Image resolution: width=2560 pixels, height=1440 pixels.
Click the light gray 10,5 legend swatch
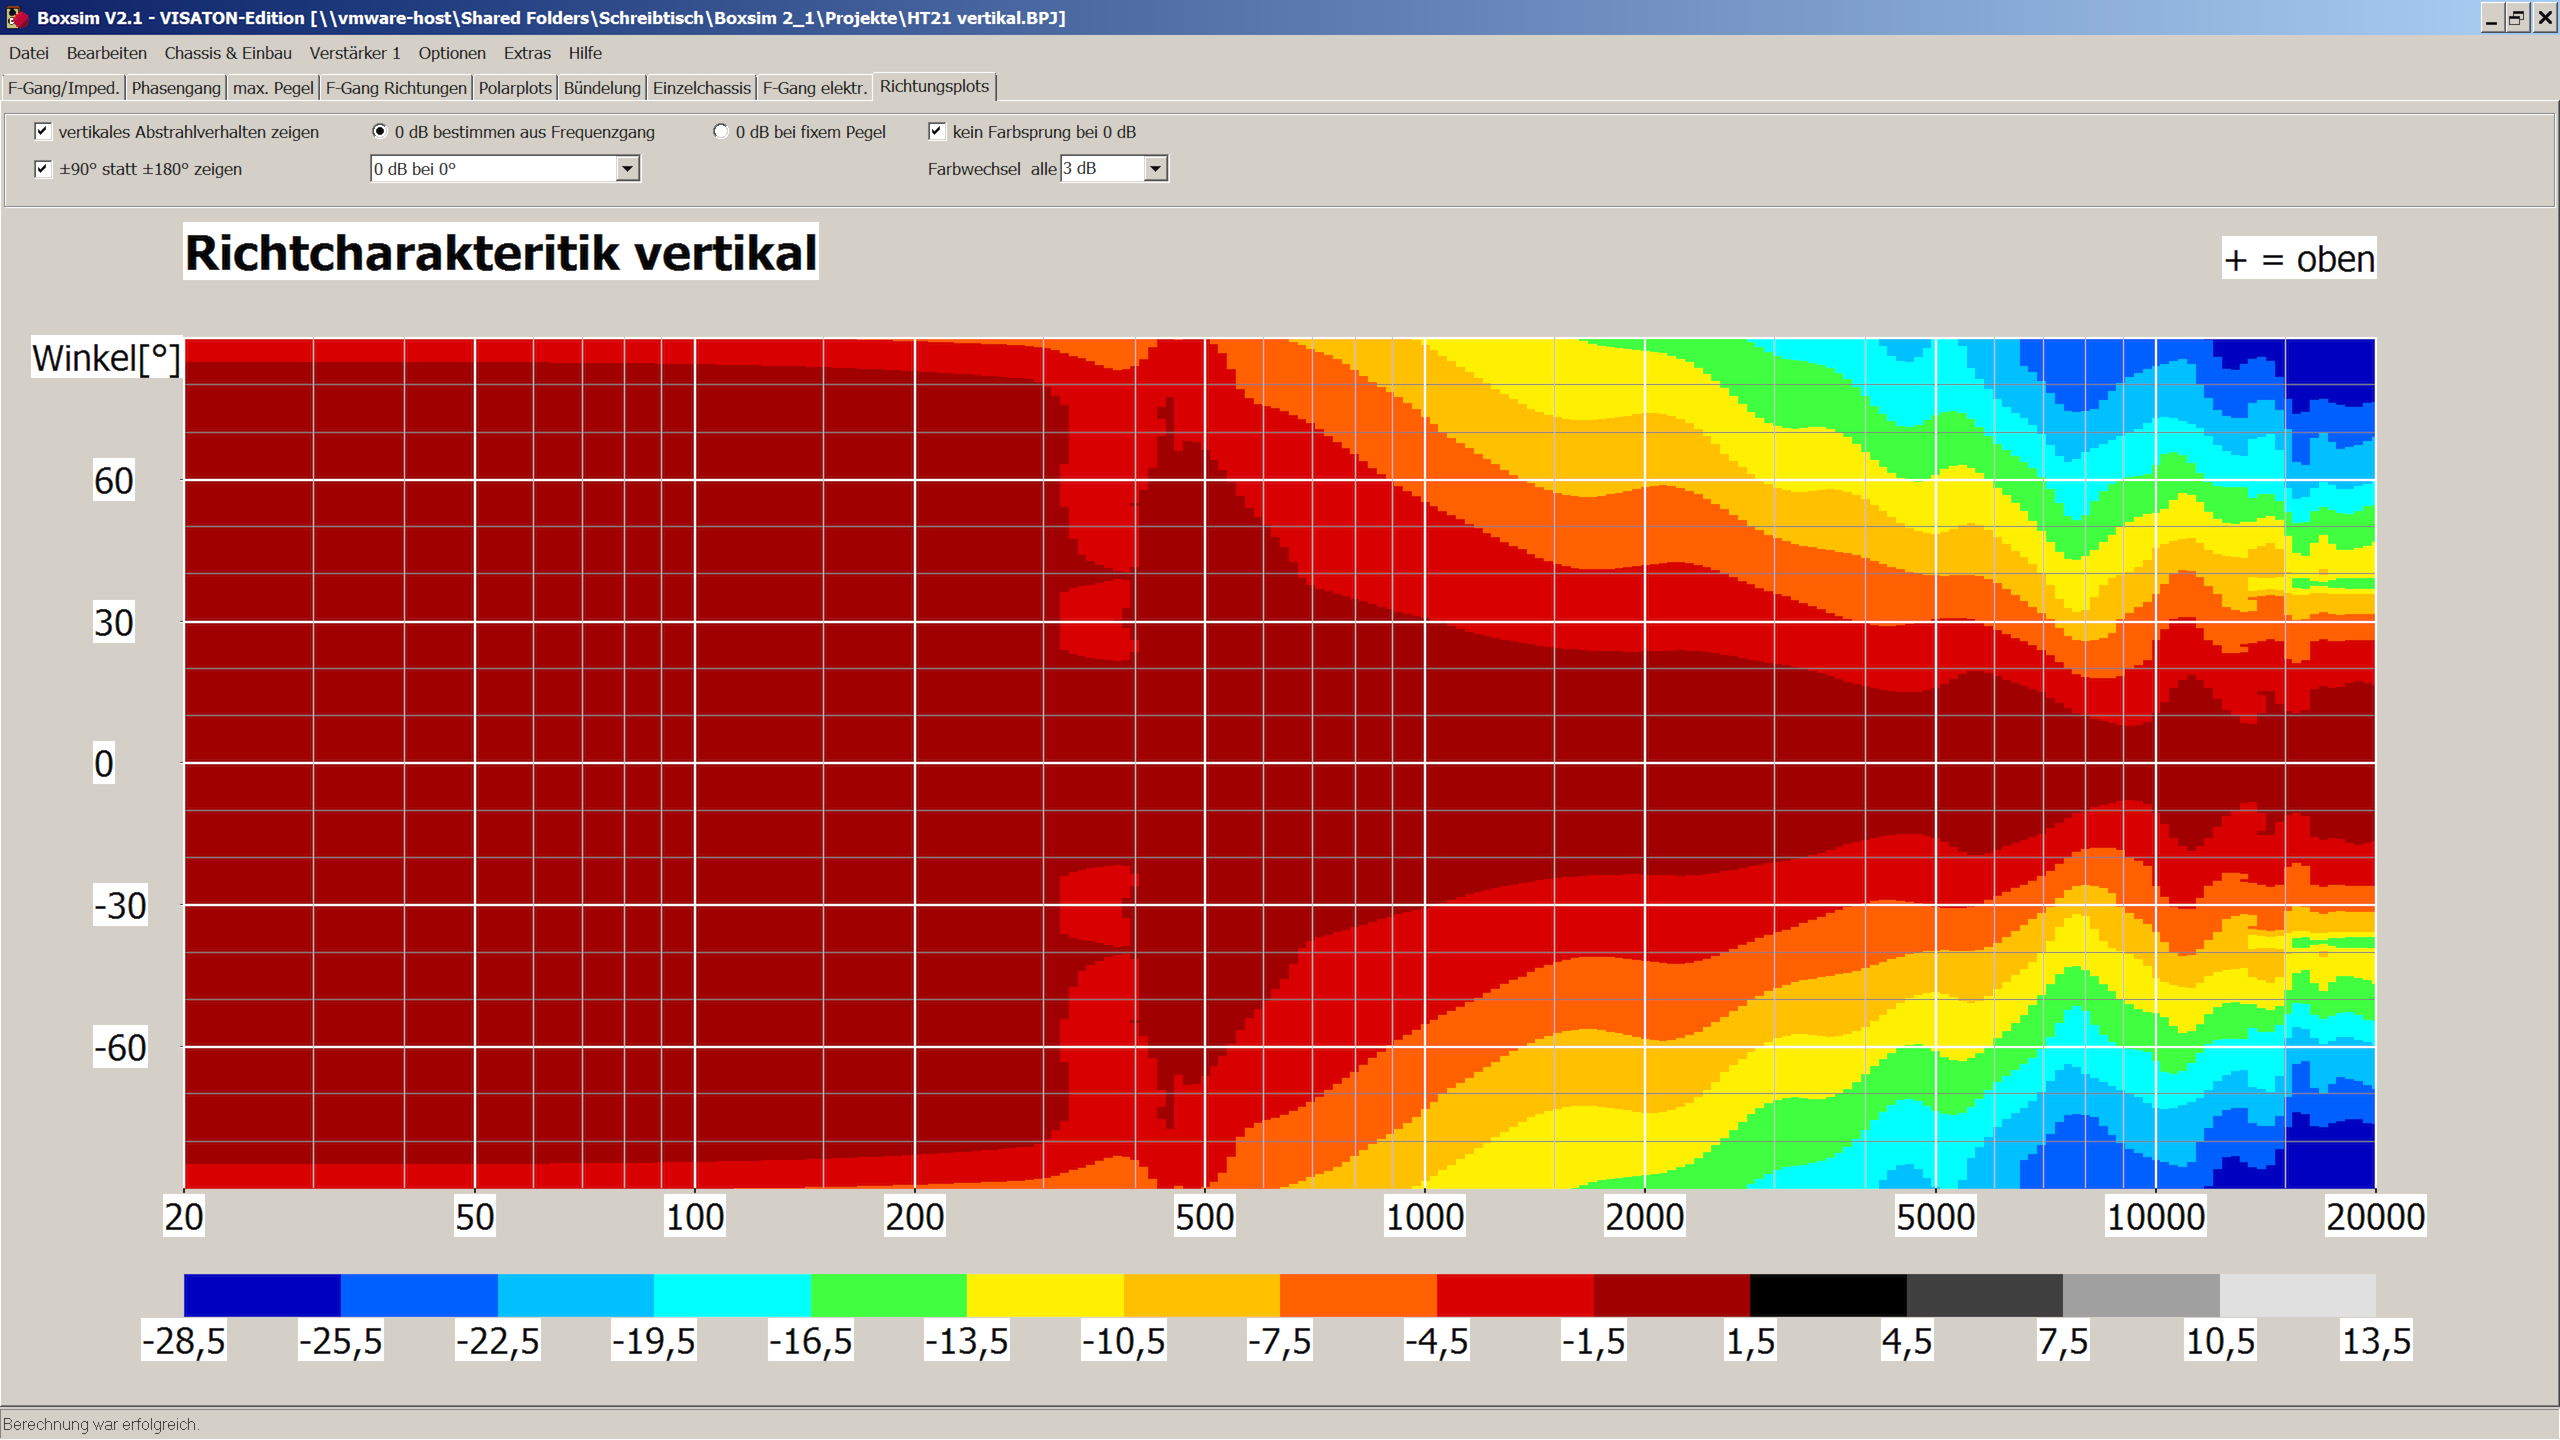coord(2298,1295)
